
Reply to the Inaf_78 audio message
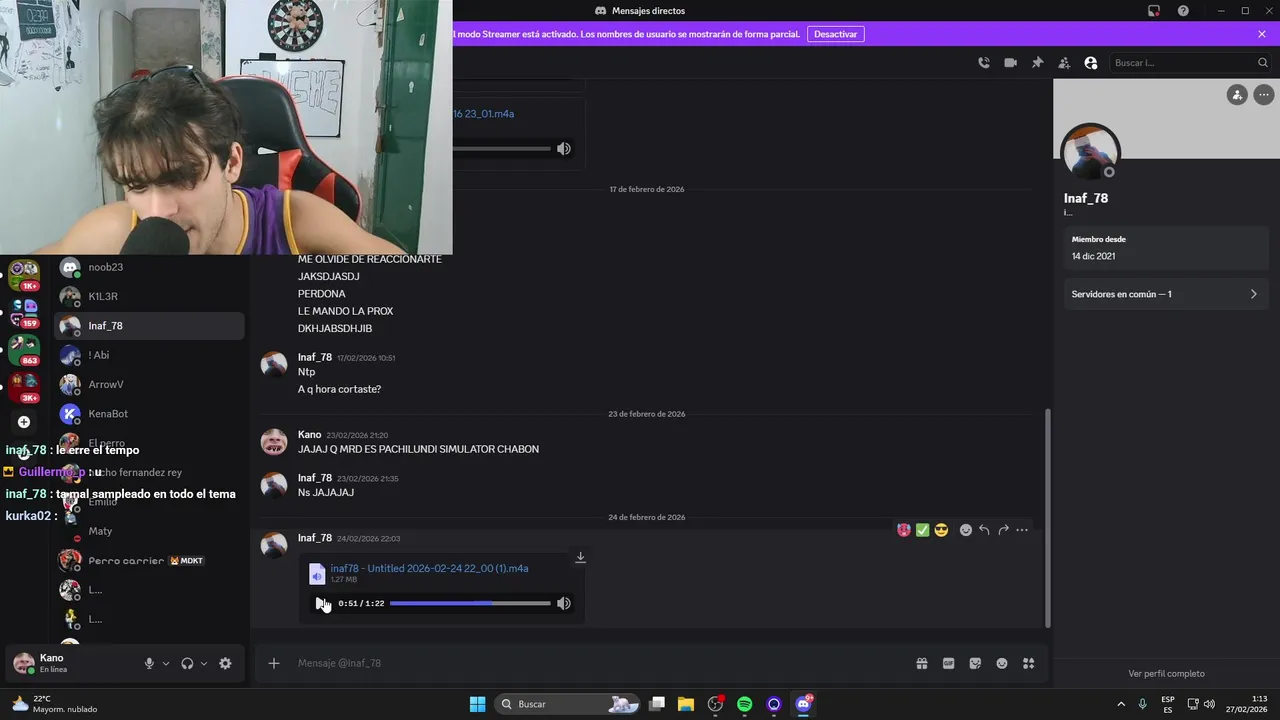(x=984, y=530)
